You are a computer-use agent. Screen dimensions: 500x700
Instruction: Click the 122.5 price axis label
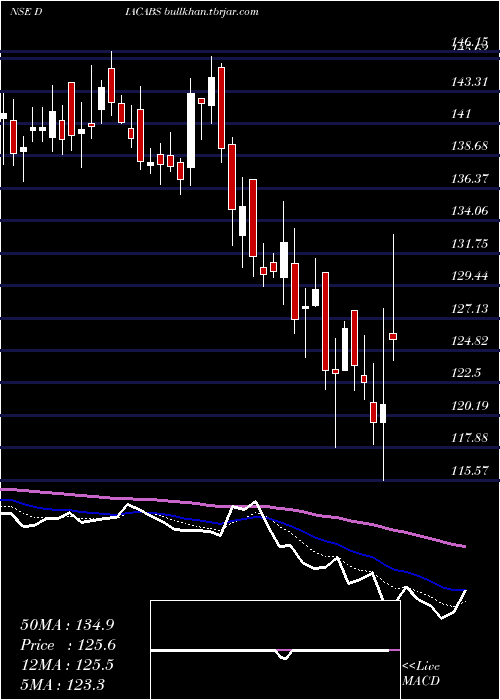pyautogui.click(x=466, y=373)
